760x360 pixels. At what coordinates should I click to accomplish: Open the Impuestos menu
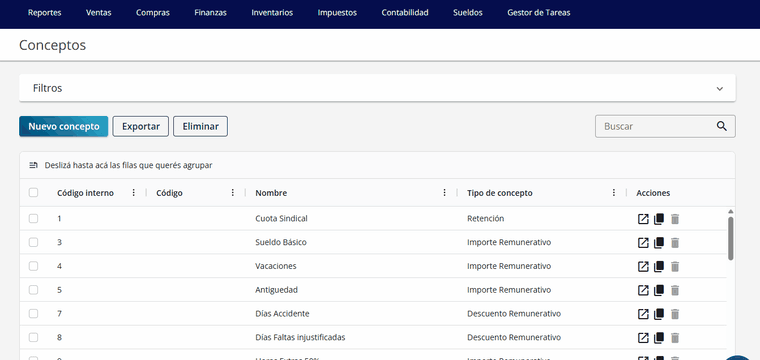[337, 13]
